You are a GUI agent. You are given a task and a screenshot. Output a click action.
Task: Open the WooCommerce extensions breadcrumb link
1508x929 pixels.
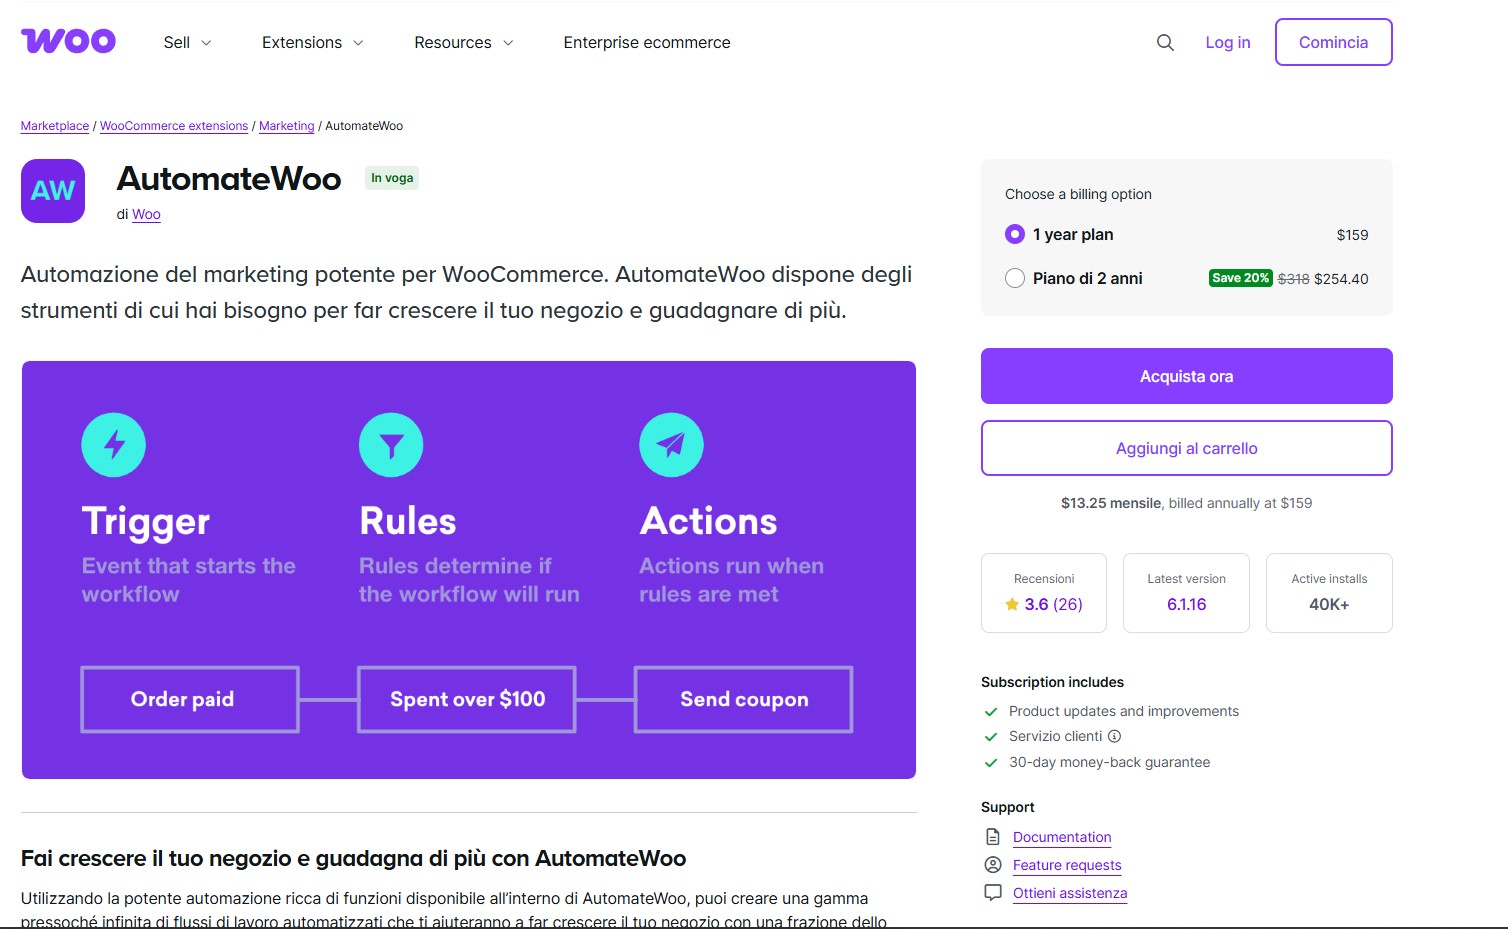point(174,126)
